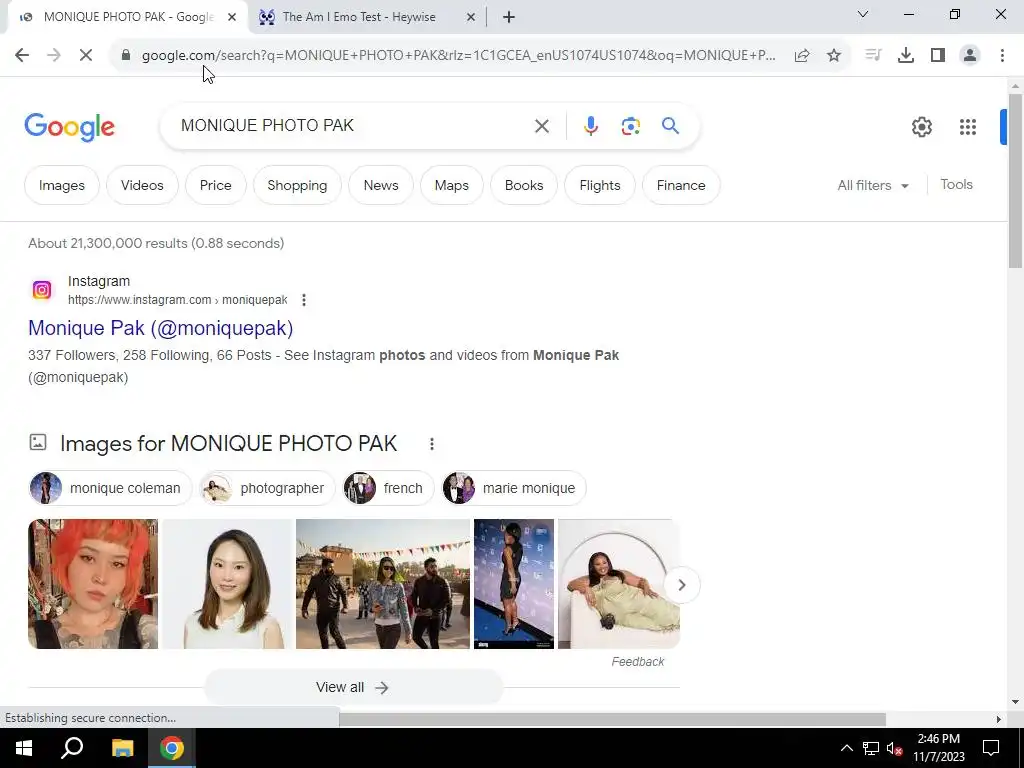Open Google quick settings gear
1024x768 pixels.
(x=921, y=127)
